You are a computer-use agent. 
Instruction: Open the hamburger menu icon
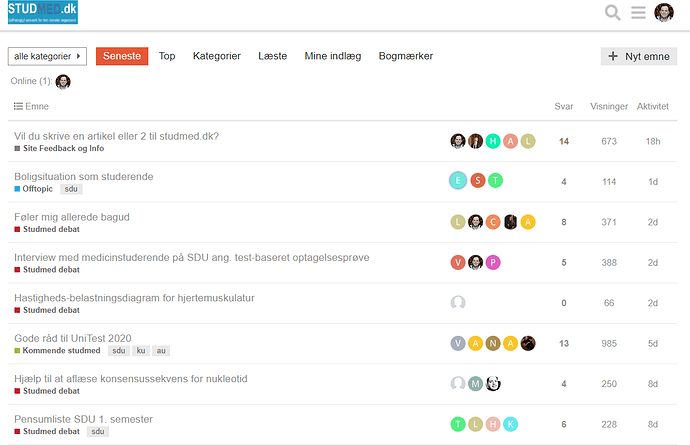click(x=638, y=12)
